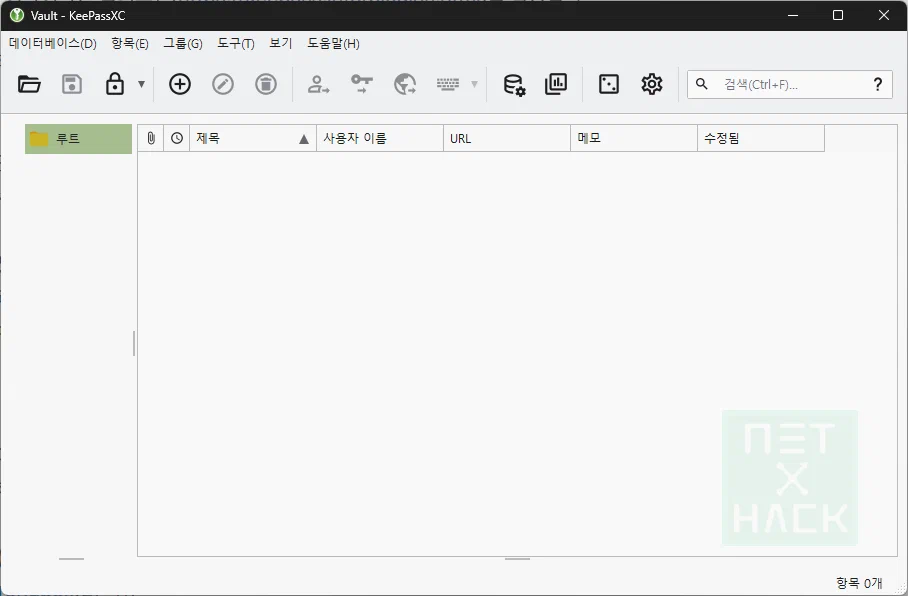Image resolution: width=908 pixels, height=596 pixels.
Task: Sort by URL column header
Action: point(507,138)
